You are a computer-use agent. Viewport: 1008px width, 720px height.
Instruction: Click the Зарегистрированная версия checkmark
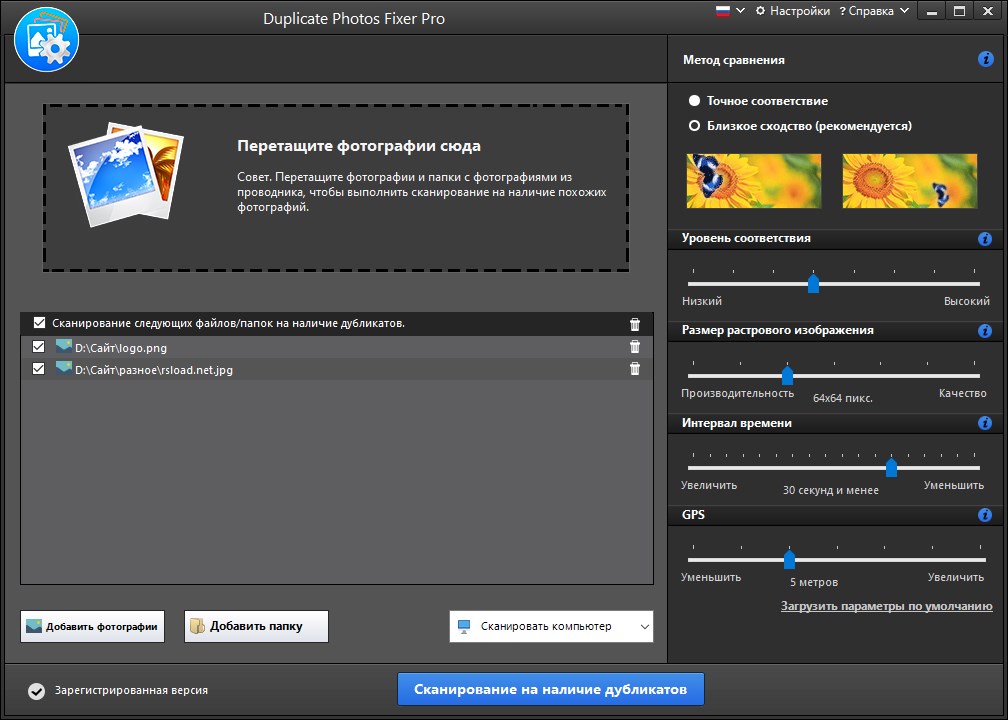click(x=38, y=689)
